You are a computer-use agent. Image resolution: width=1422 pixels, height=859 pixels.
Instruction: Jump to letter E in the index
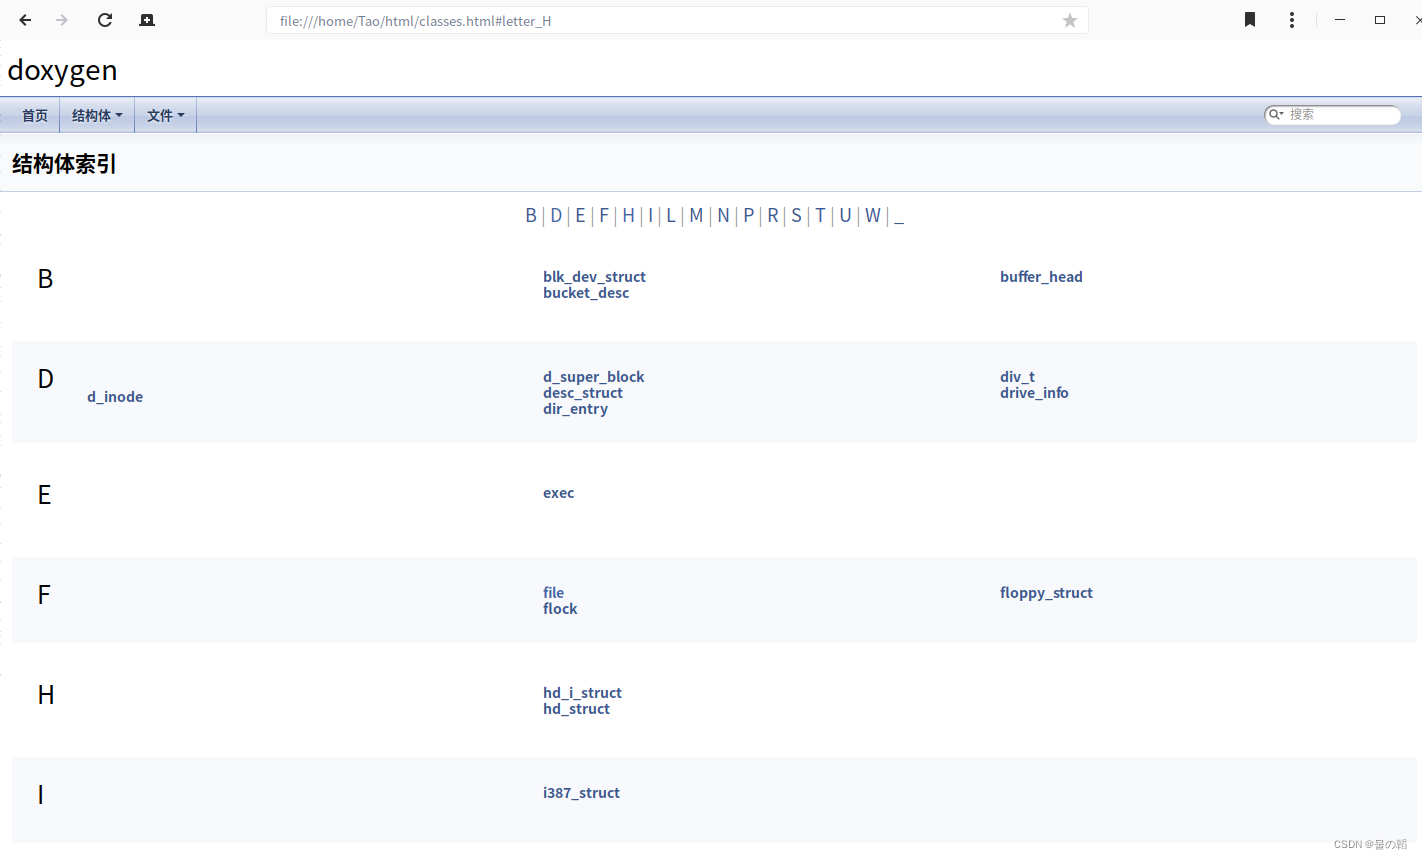tap(580, 216)
